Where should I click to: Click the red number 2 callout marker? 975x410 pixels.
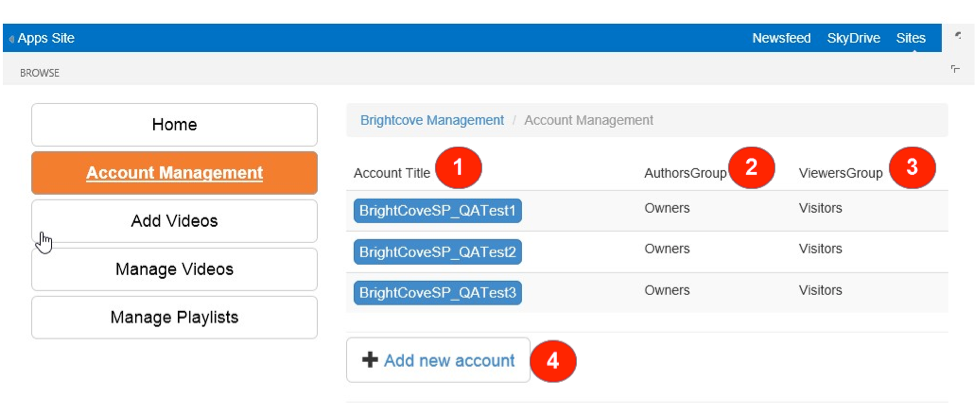click(x=752, y=168)
